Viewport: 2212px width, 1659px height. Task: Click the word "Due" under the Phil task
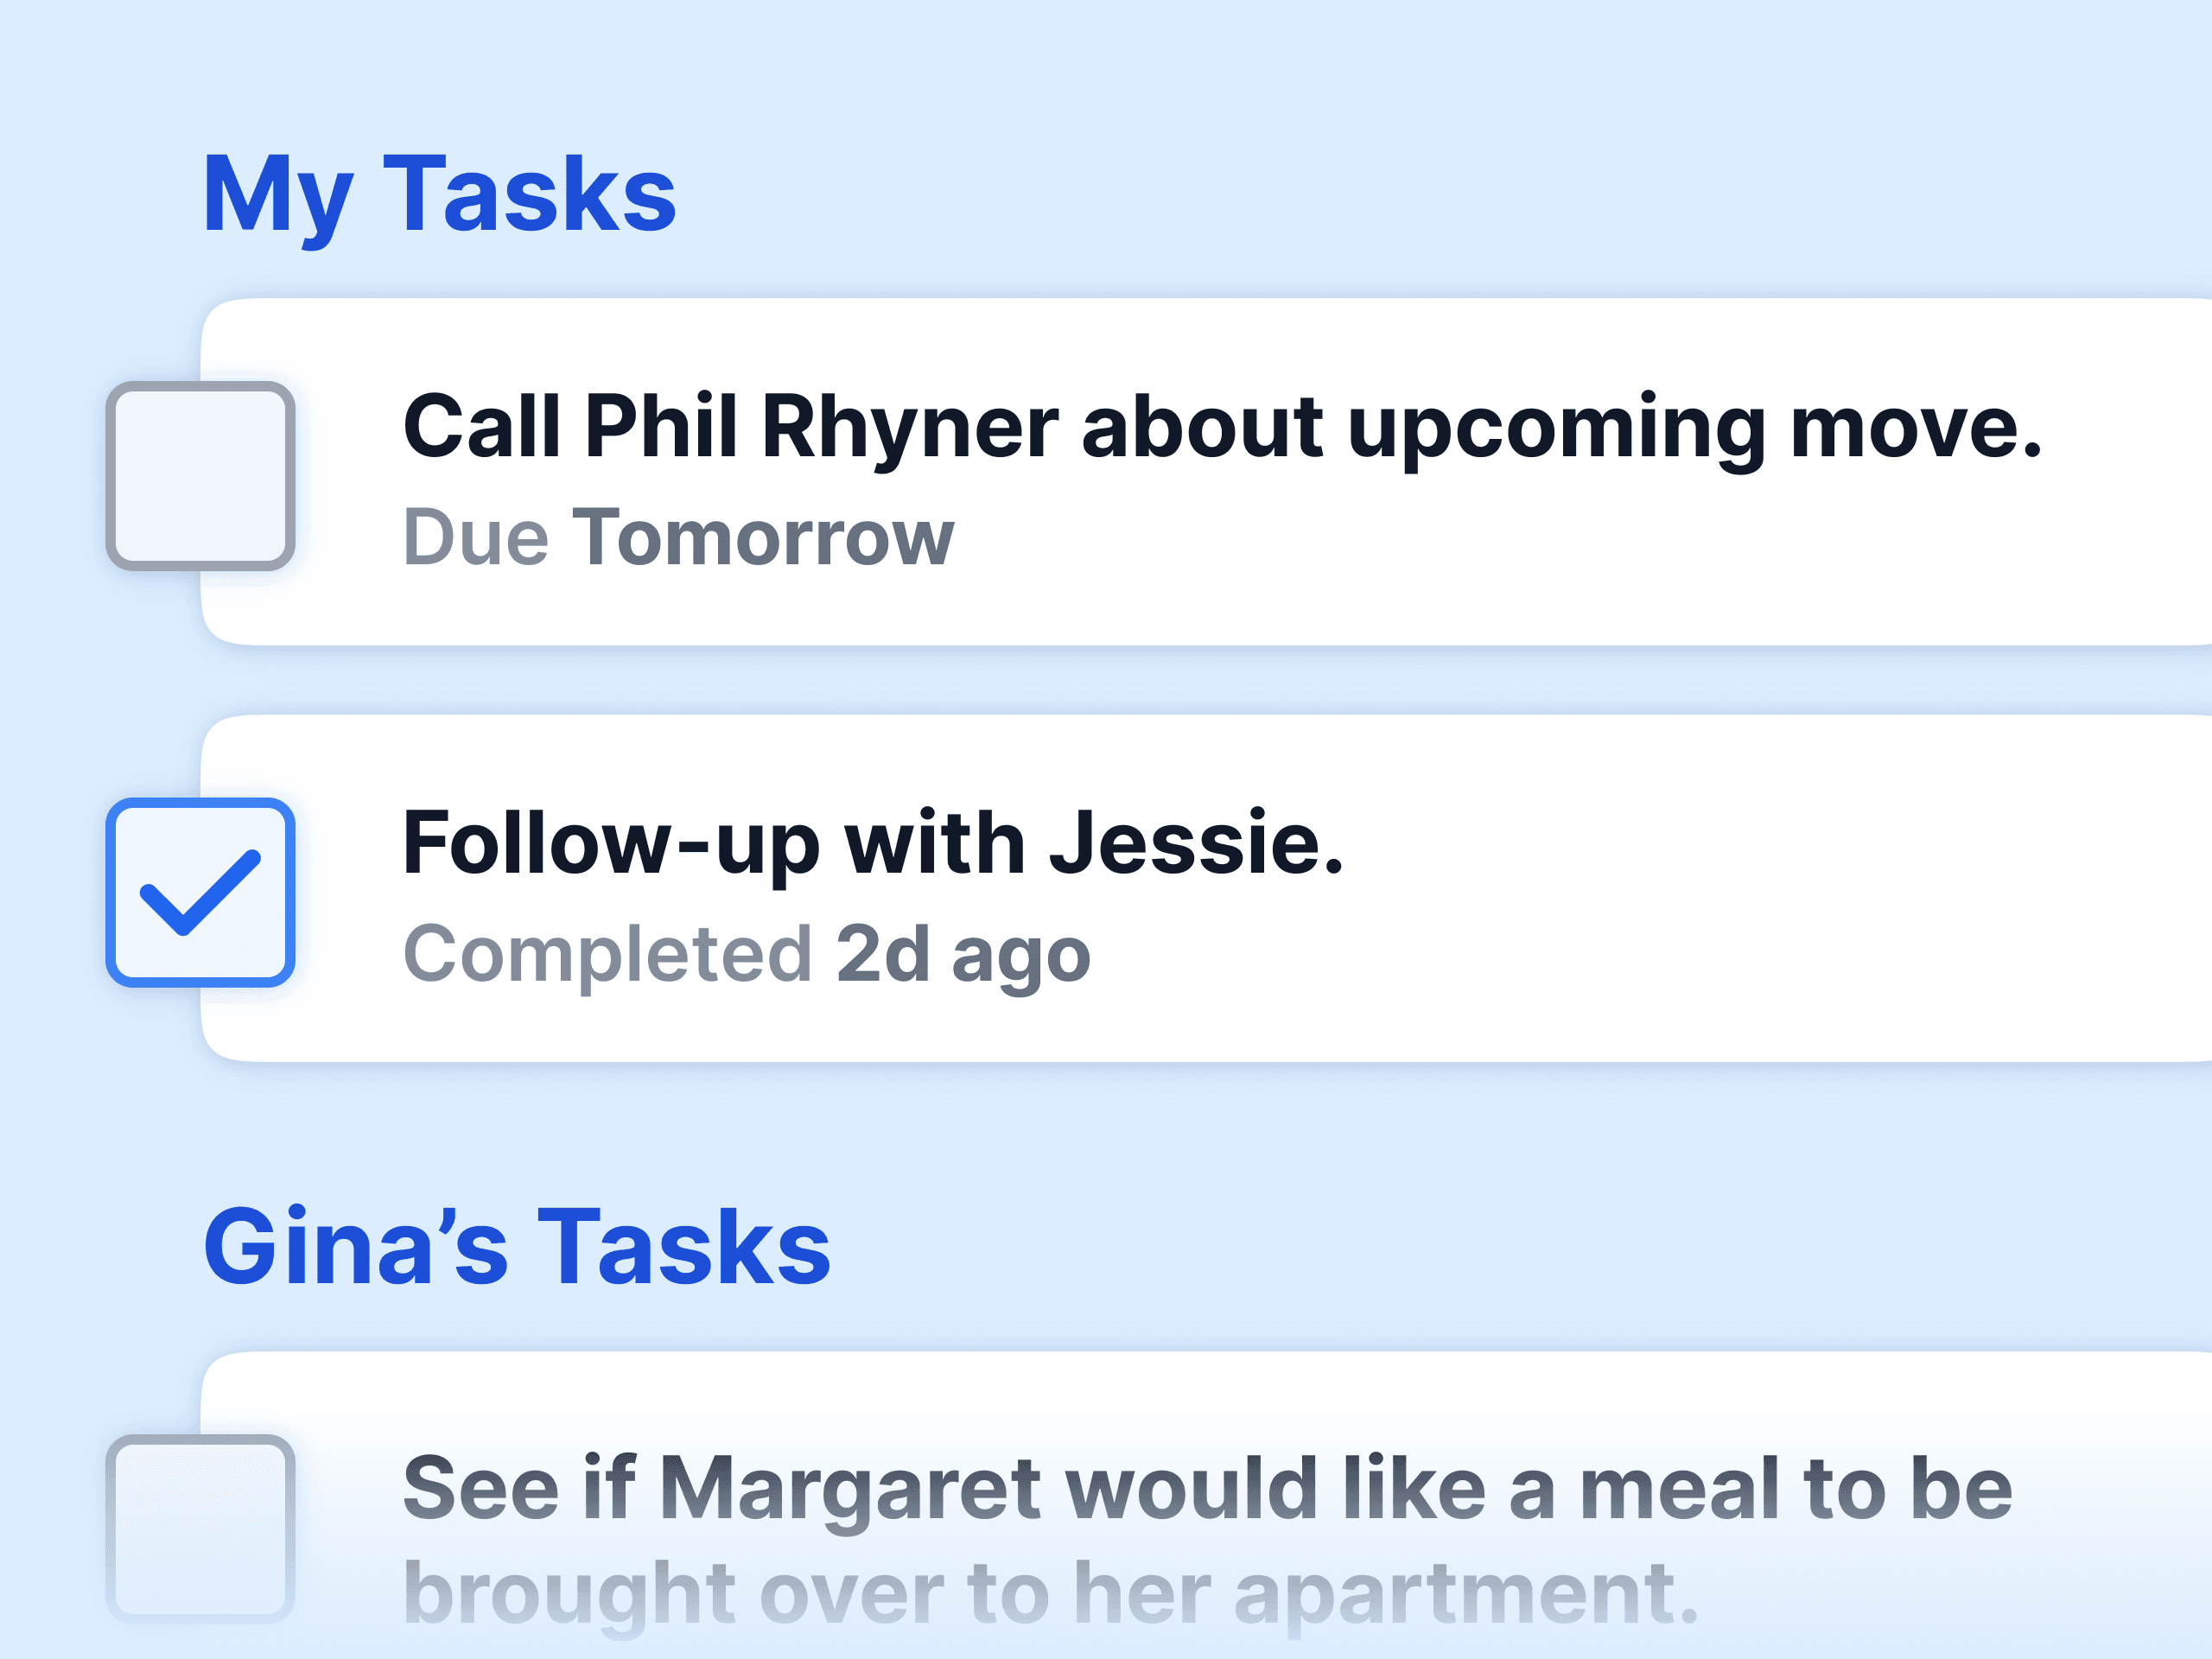(x=476, y=538)
